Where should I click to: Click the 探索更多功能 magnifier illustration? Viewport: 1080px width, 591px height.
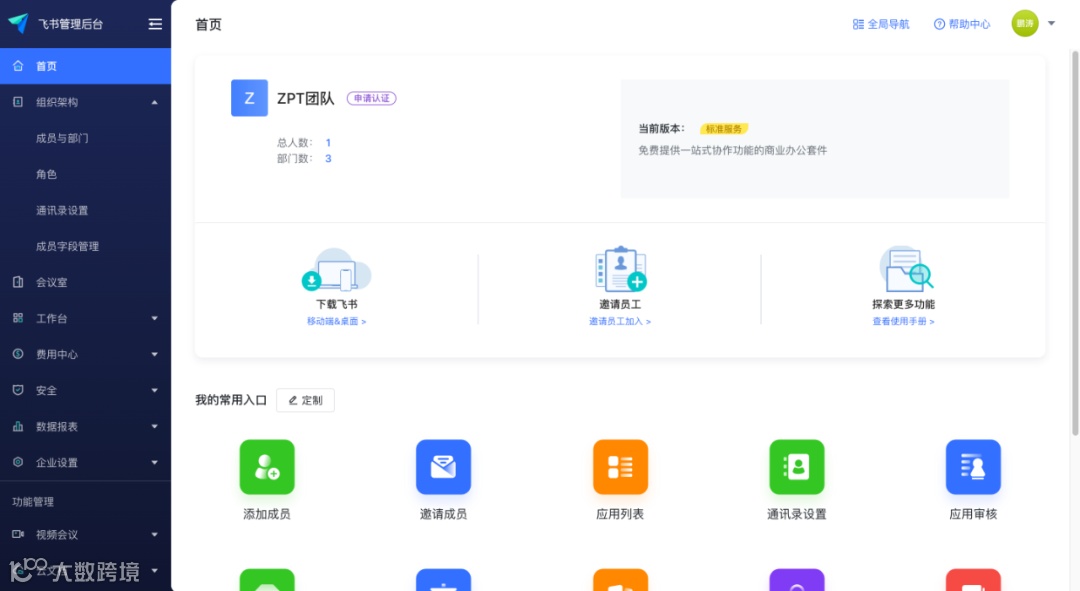[x=906, y=269]
